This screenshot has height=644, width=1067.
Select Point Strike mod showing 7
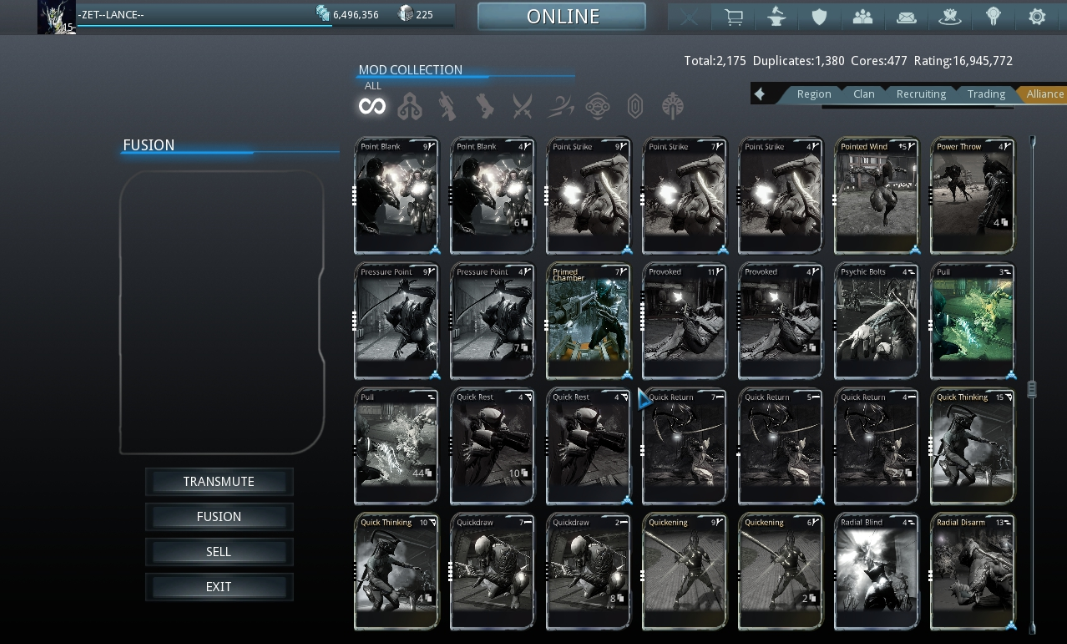685,195
